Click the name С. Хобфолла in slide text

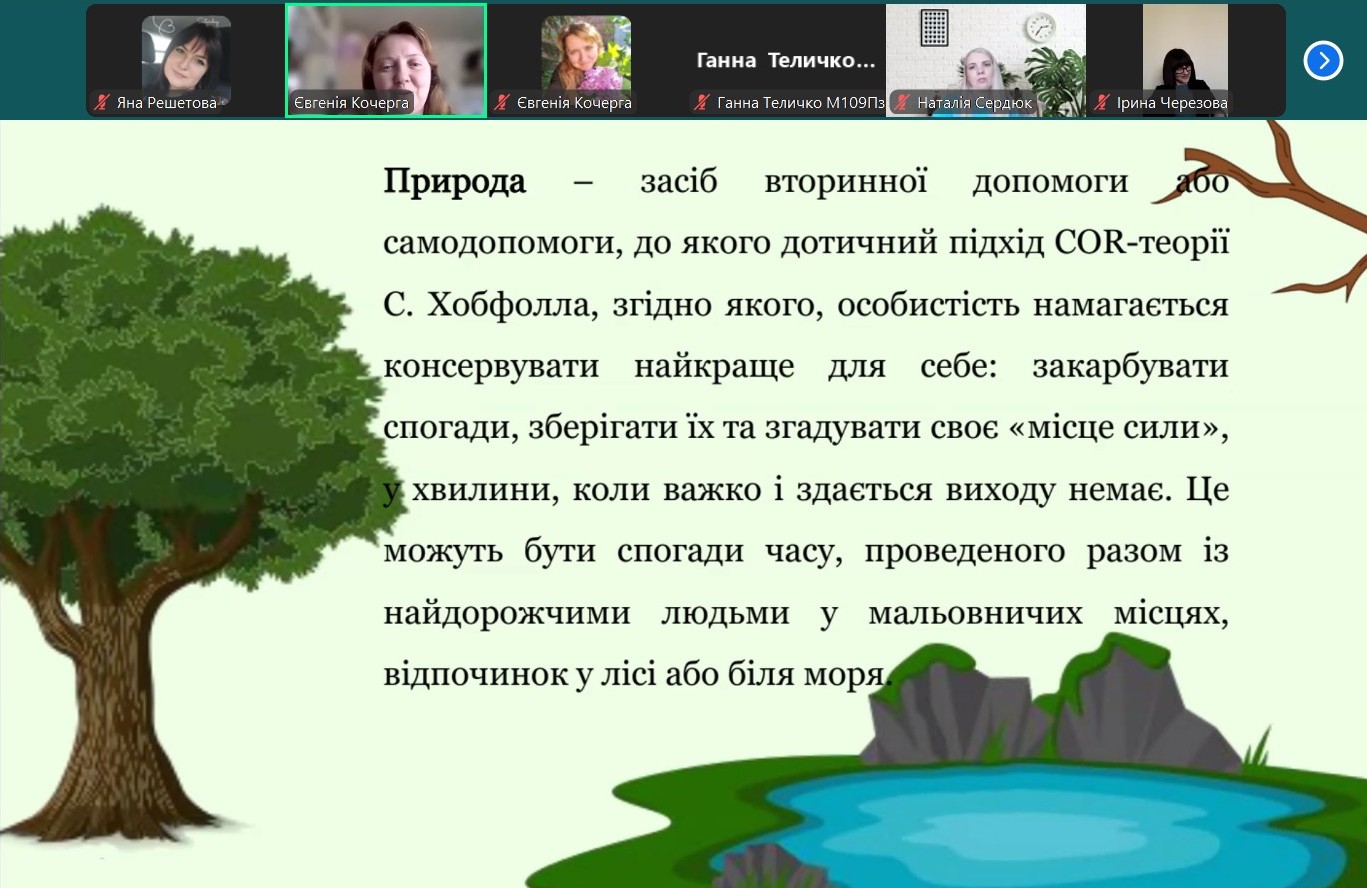point(491,305)
